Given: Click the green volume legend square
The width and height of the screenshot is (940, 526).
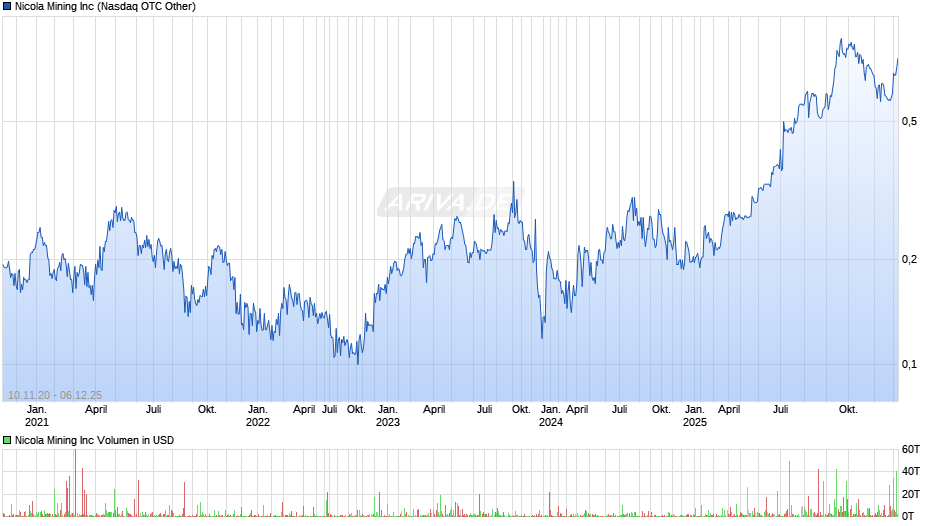Looking at the screenshot, I should pyautogui.click(x=7, y=440).
